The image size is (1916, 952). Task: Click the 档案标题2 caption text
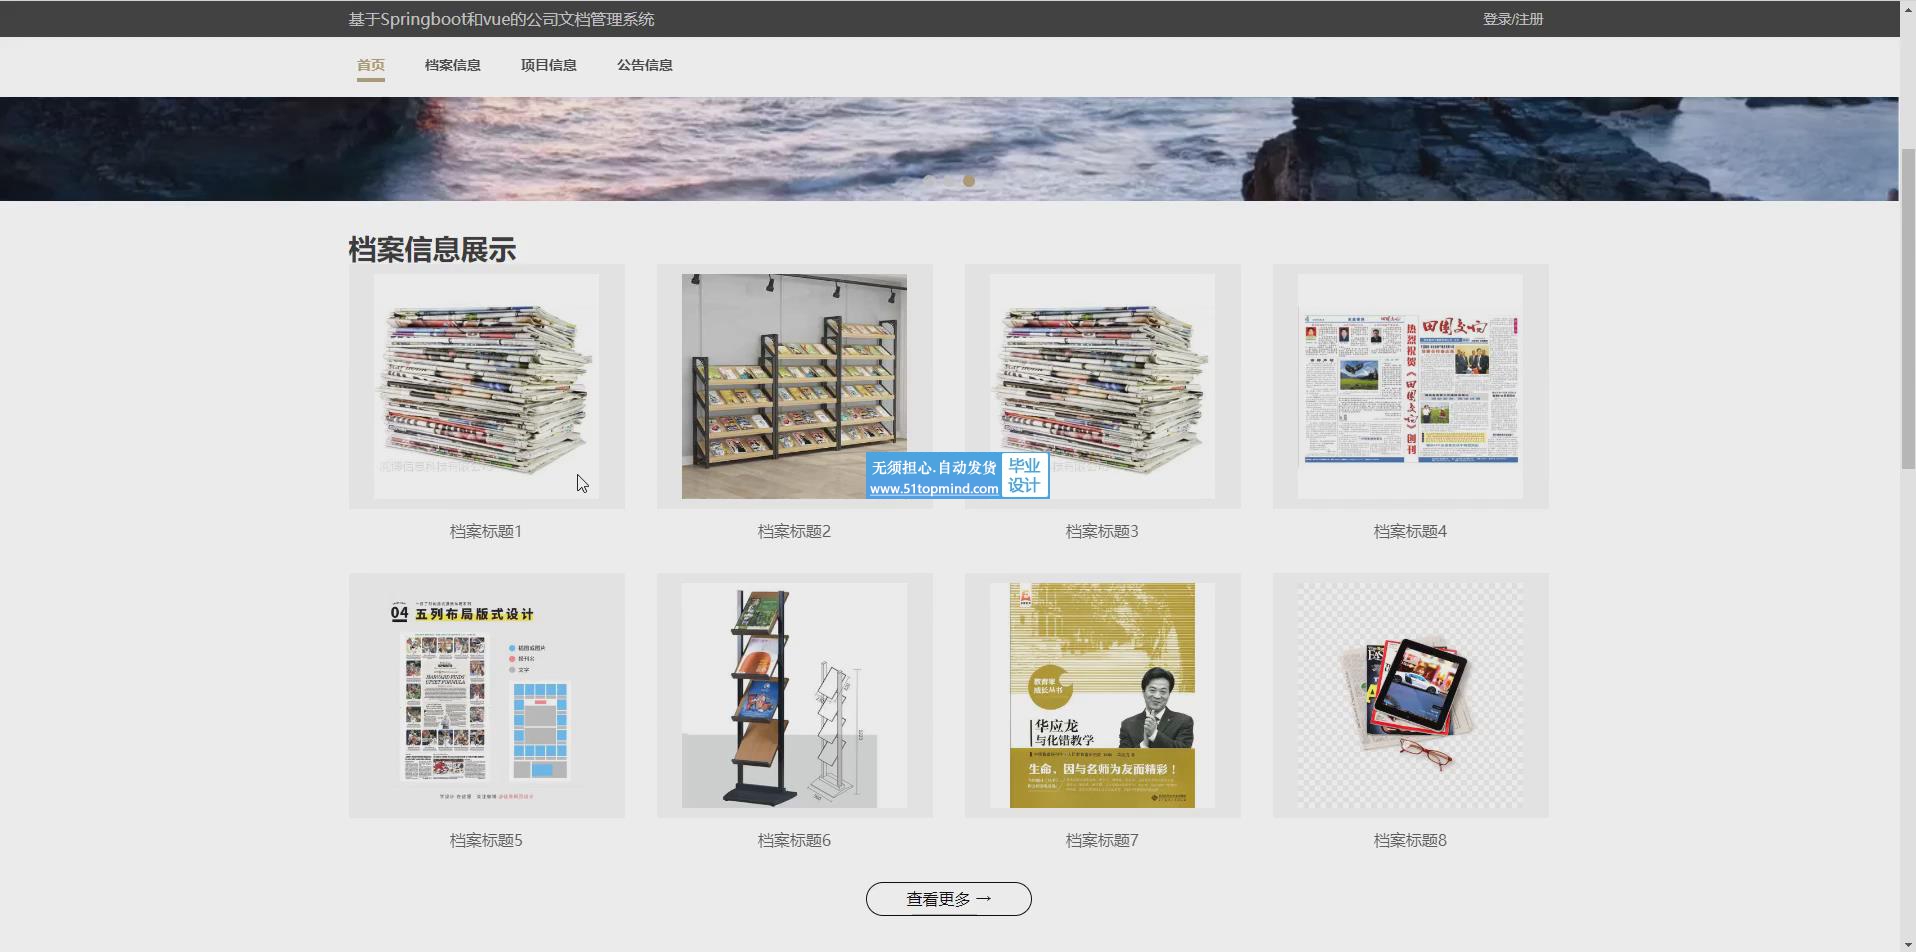[x=794, y=531]
